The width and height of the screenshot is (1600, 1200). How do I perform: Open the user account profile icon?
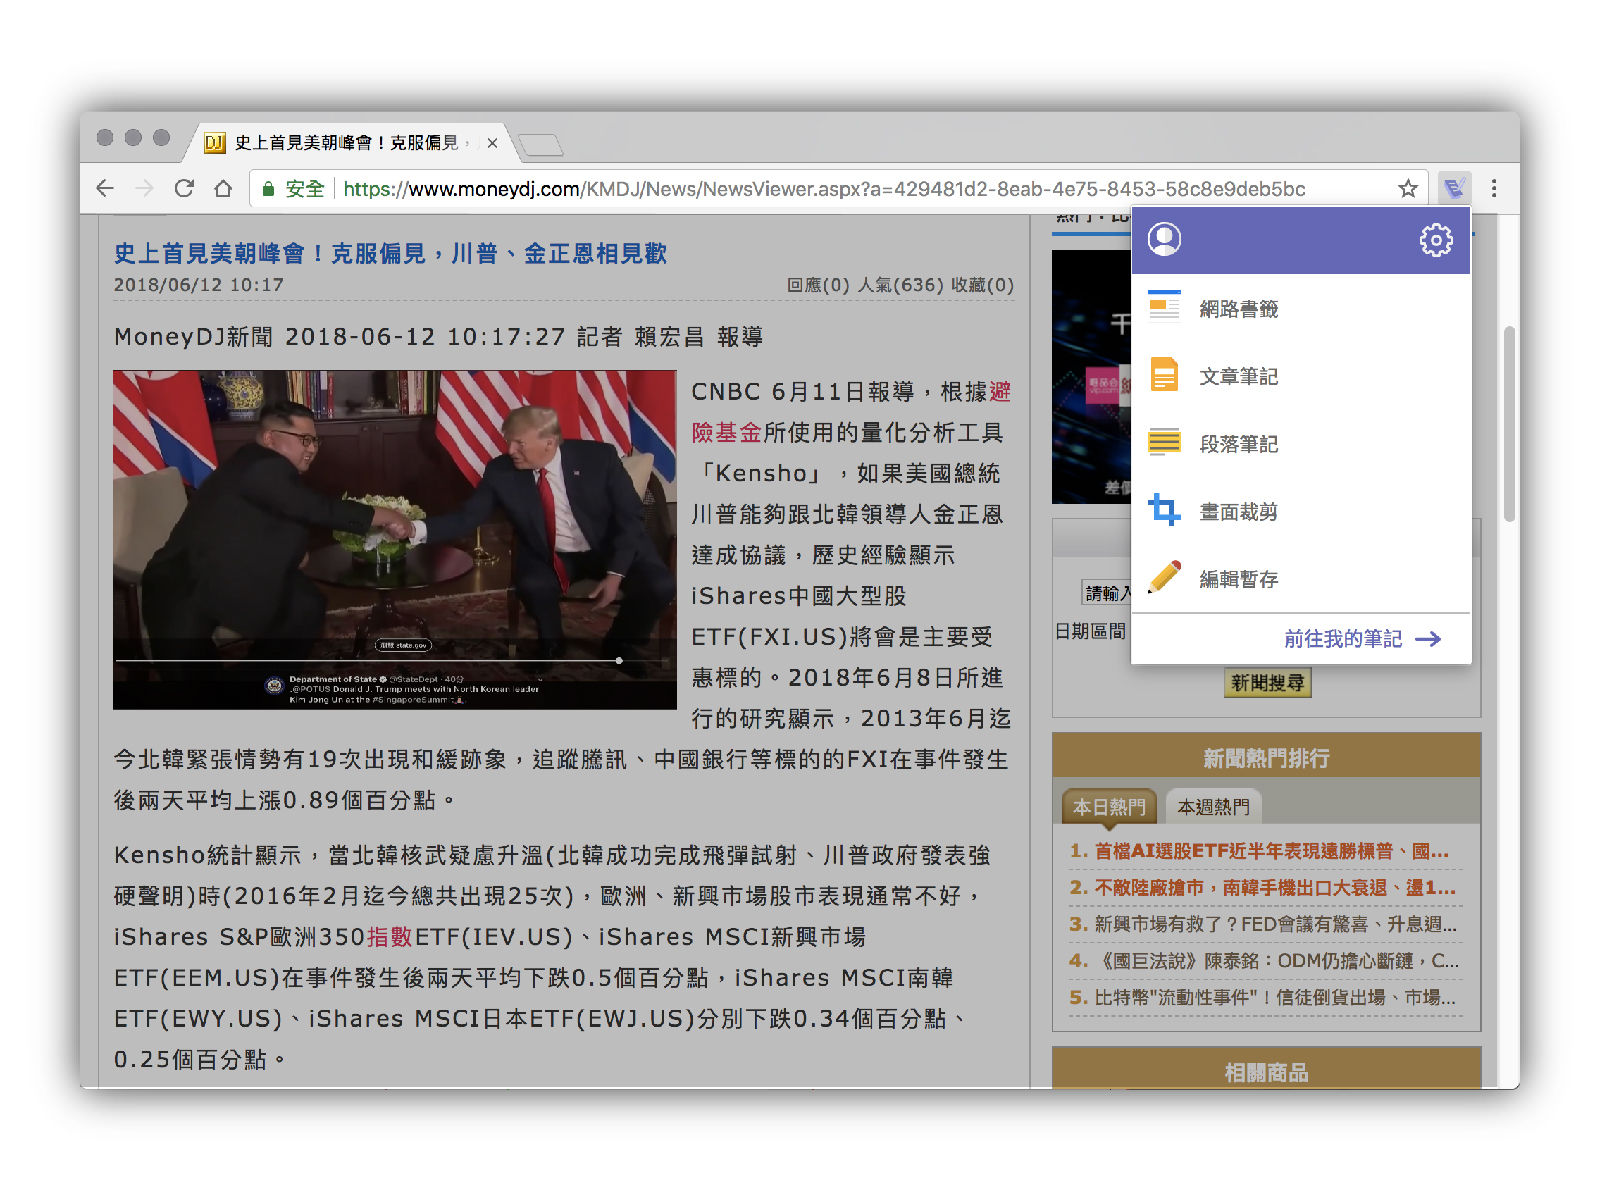click(x=1164, y=239)
